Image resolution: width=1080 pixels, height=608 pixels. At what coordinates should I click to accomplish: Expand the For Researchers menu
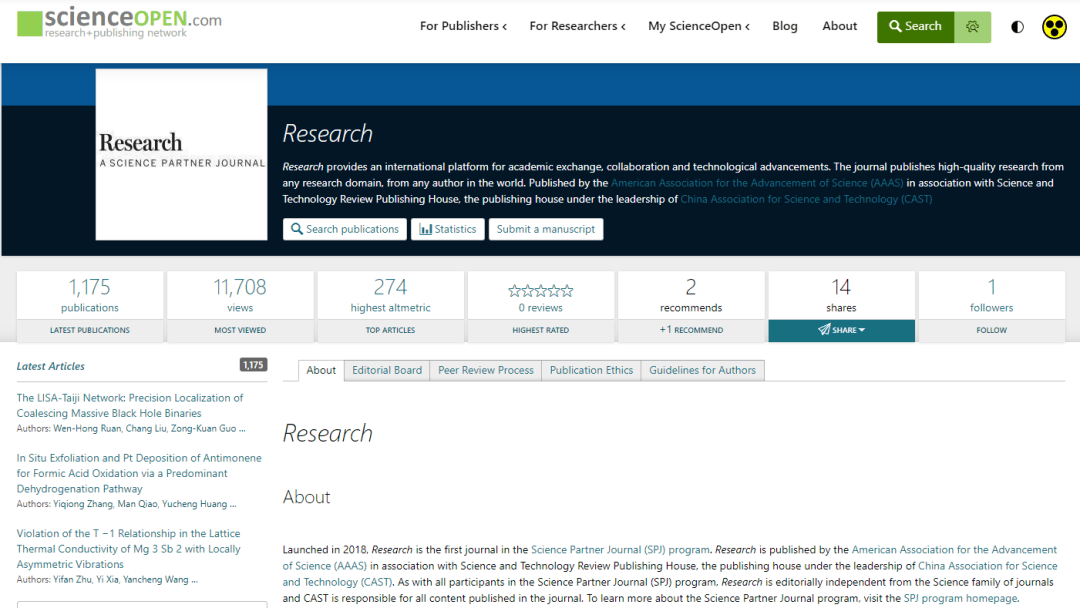pyautogui.click(x=577, y=26)
